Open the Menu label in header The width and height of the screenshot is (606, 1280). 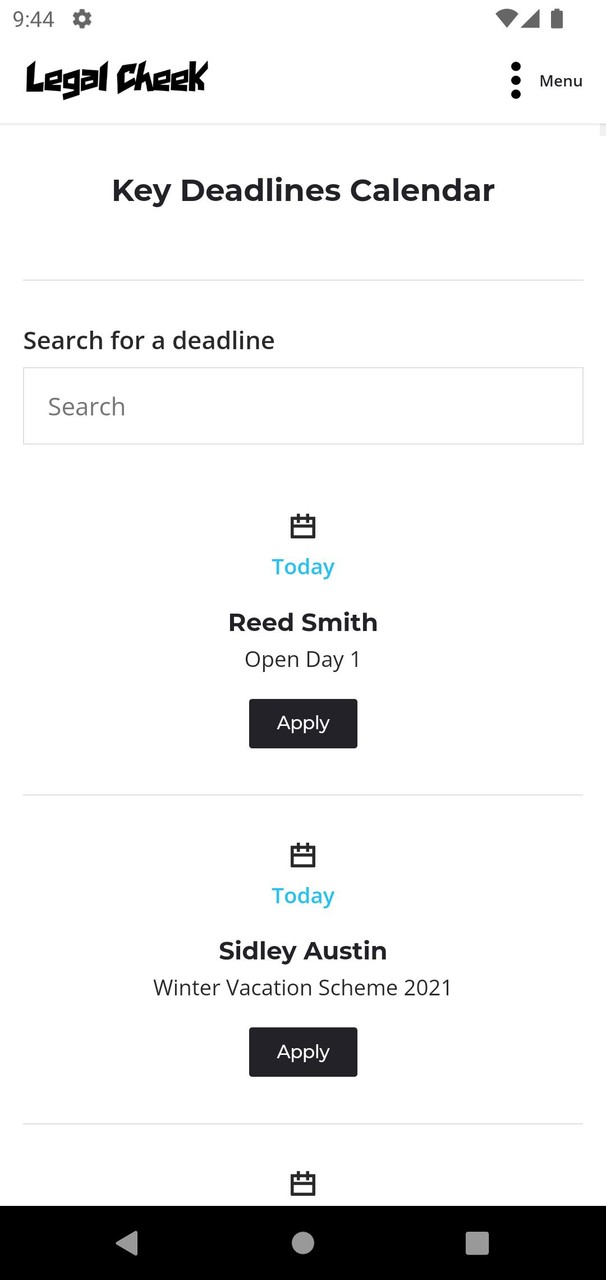560,81
